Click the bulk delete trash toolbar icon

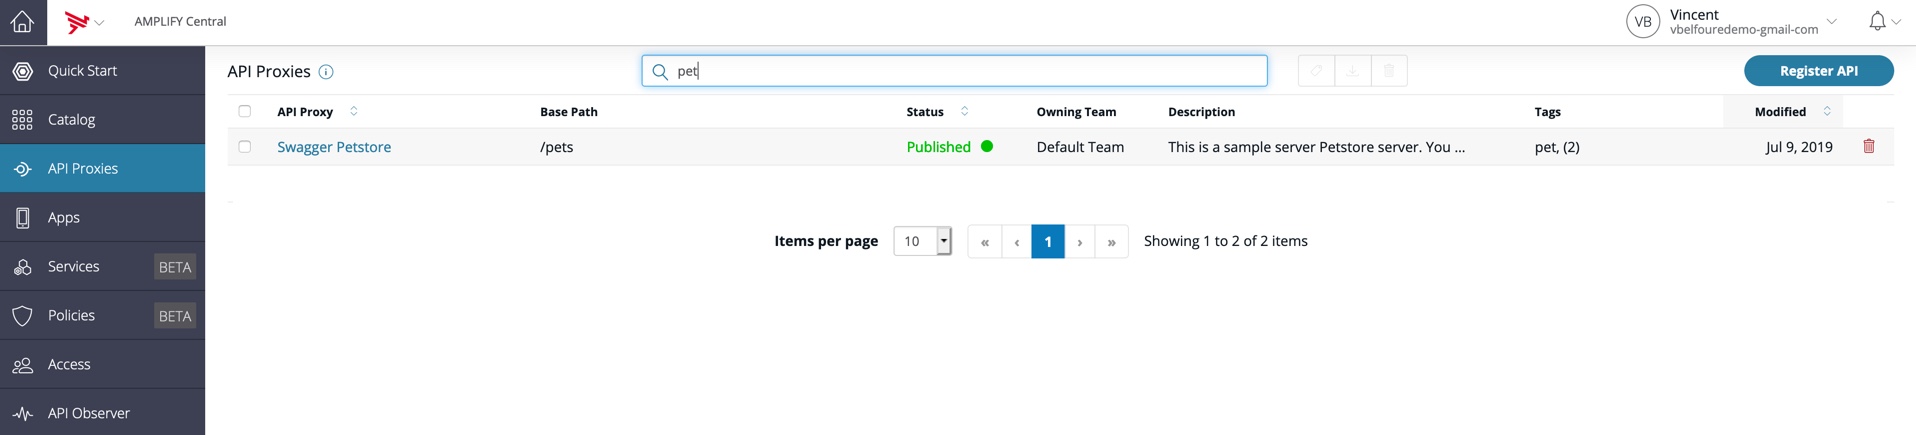[1389, 71]
